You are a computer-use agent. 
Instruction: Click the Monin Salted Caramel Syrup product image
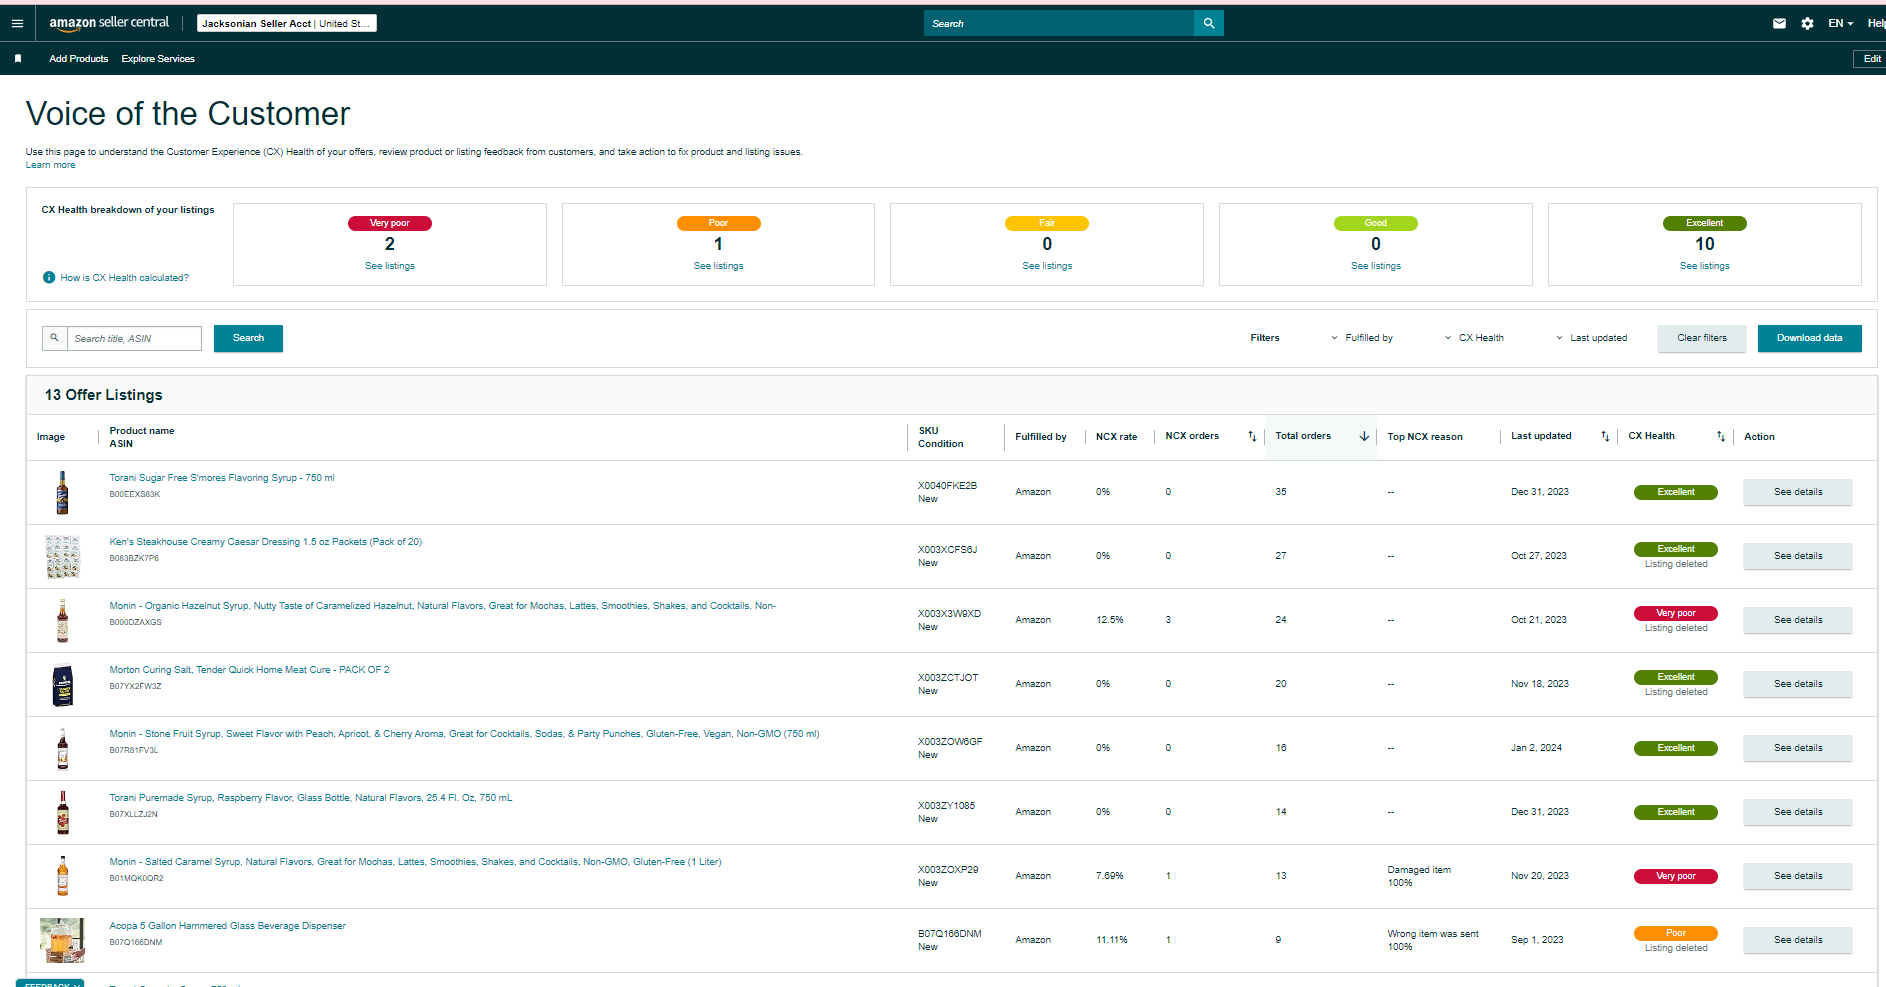pos(63,876)
